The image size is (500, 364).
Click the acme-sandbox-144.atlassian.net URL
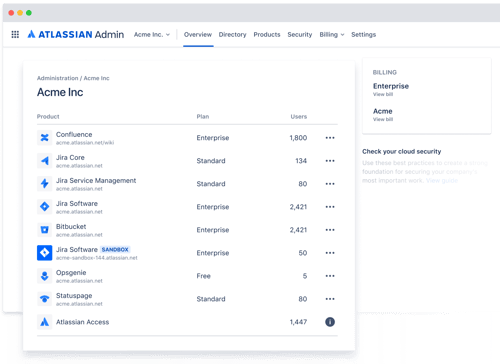(97, 258)
